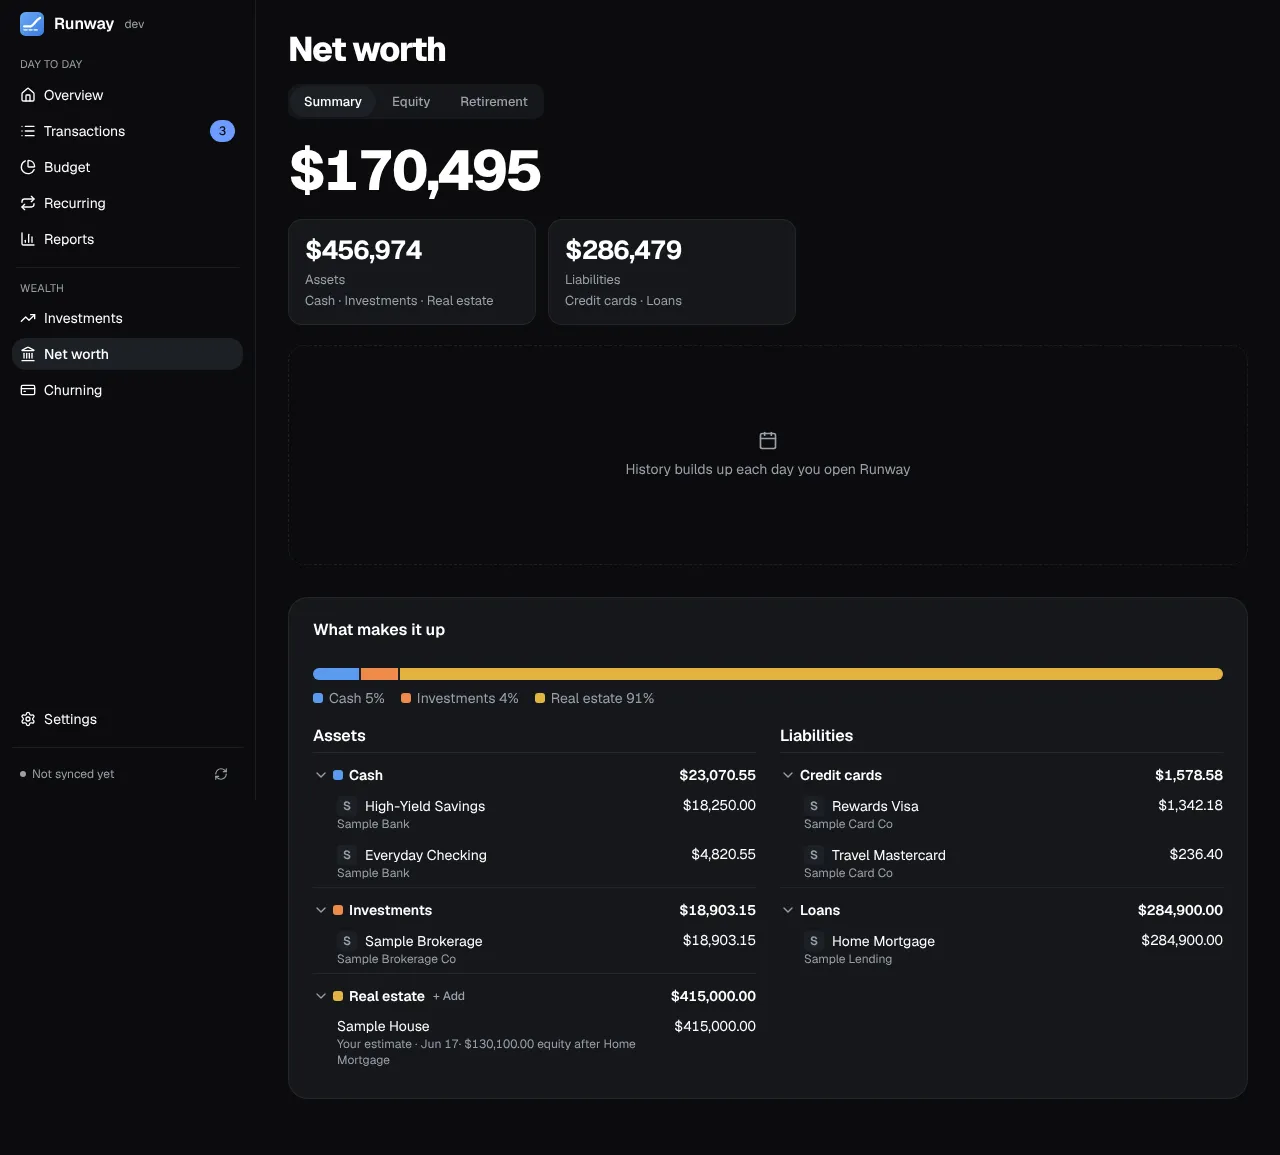Collapse the Credit cards liability group
The height and width of the screenshot is (1155, 1280).
[788, 775]
